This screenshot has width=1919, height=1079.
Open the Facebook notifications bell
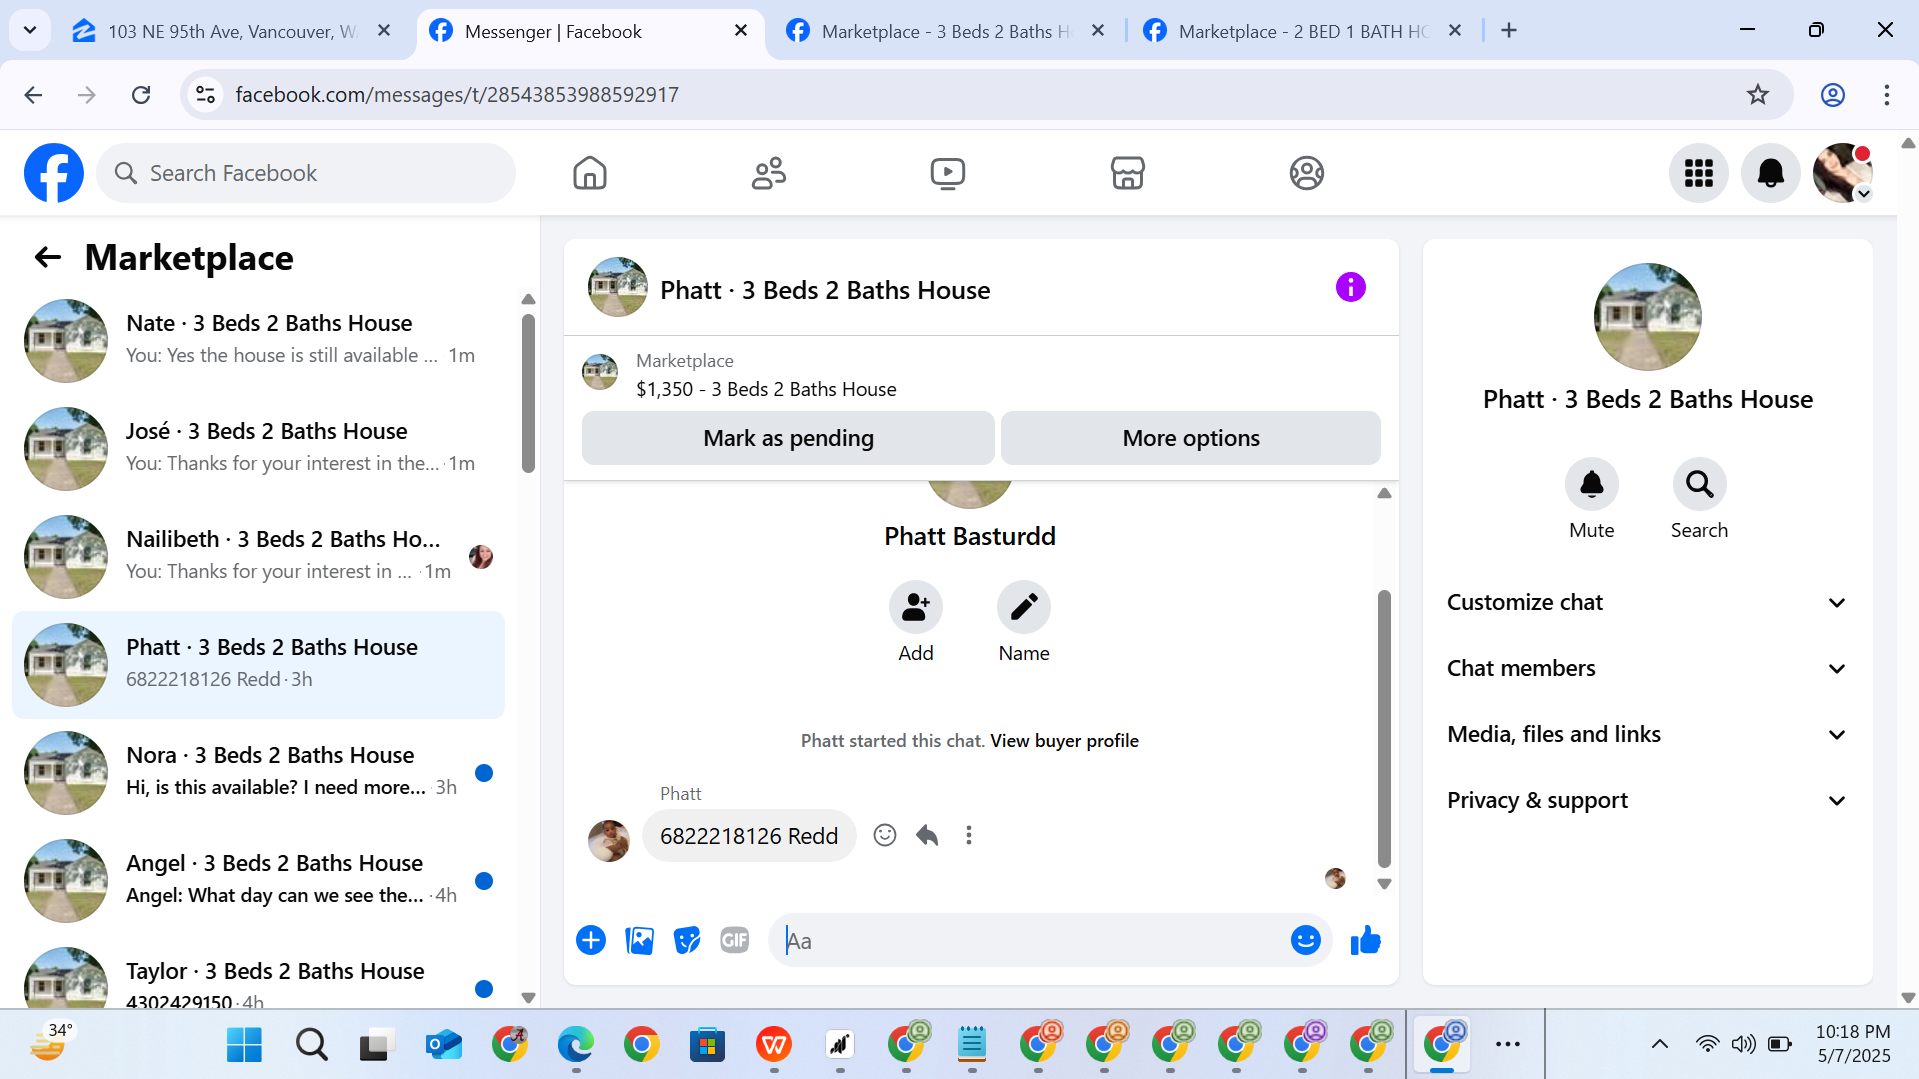[x=1771, y=173]
